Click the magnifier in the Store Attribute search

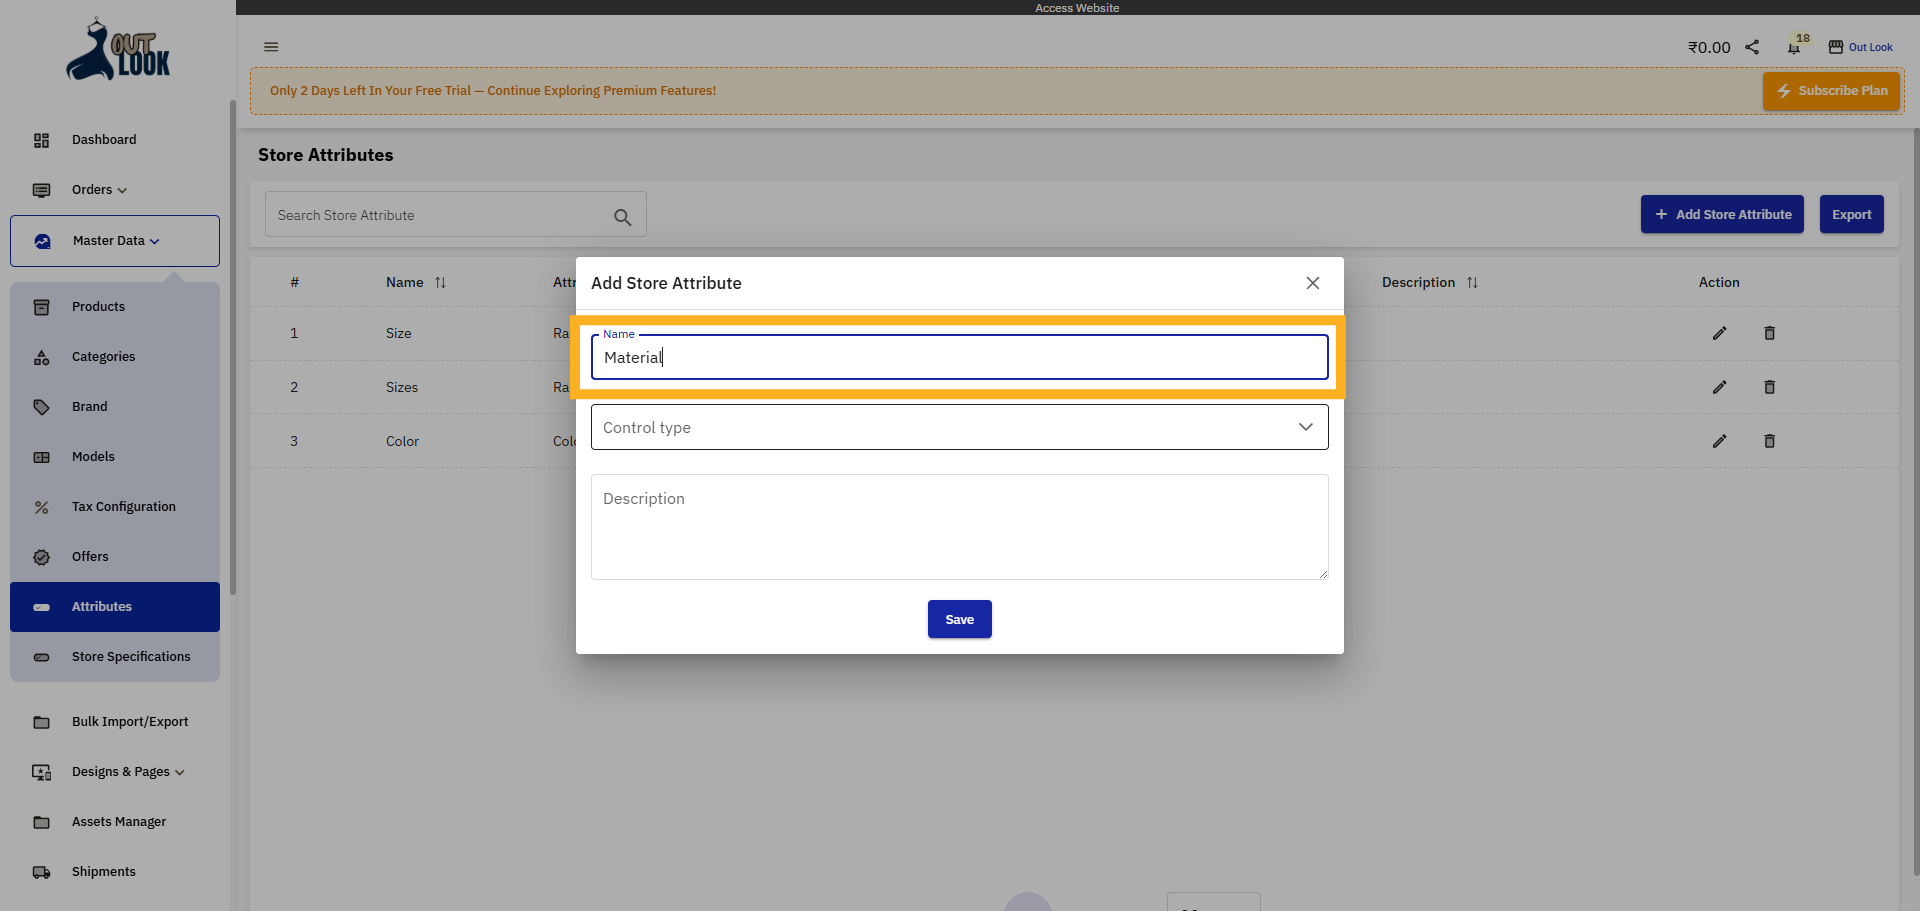coord(623,216)
